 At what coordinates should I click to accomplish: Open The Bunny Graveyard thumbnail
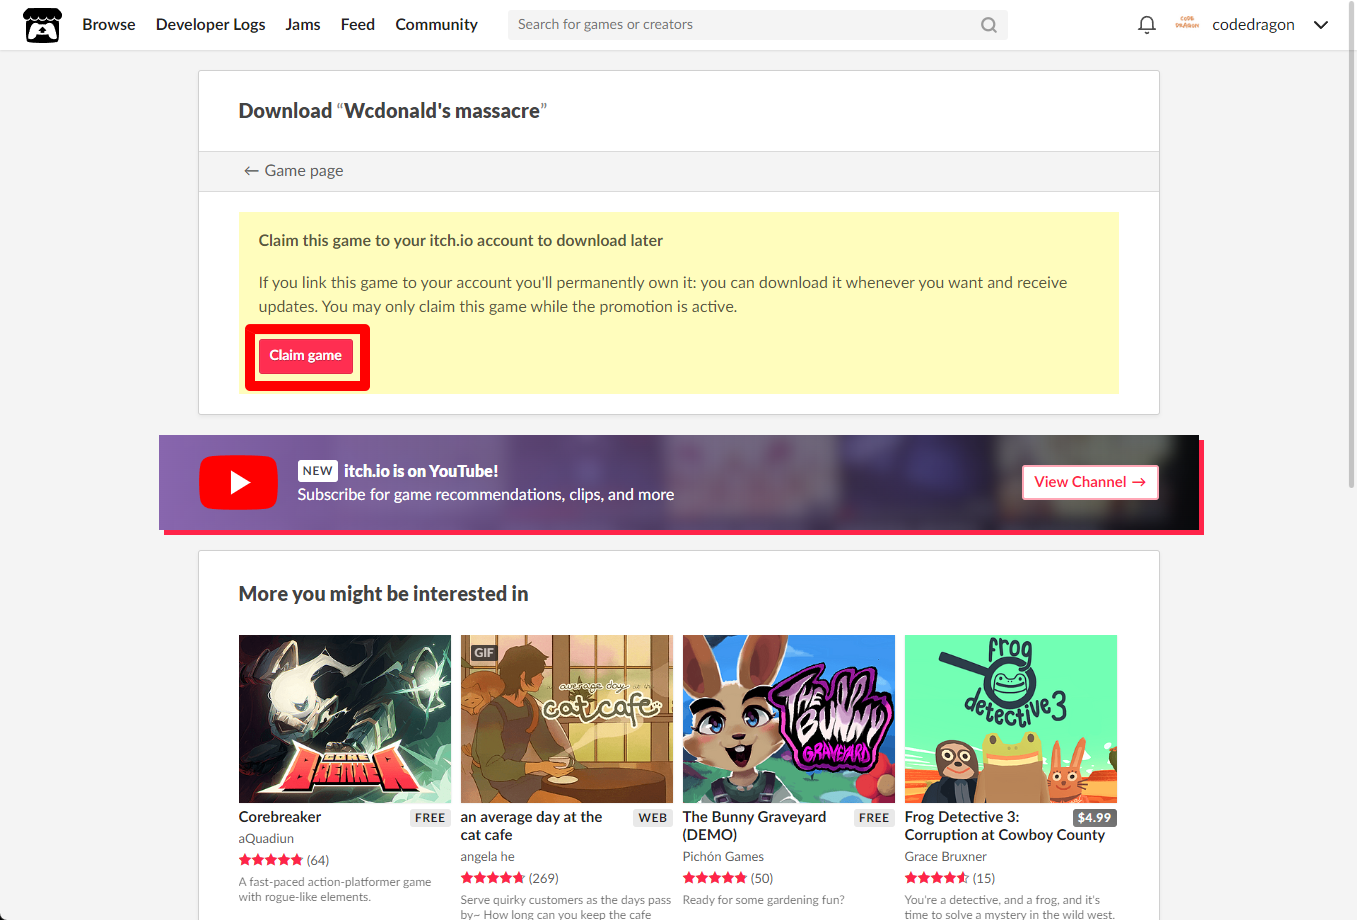789,719
